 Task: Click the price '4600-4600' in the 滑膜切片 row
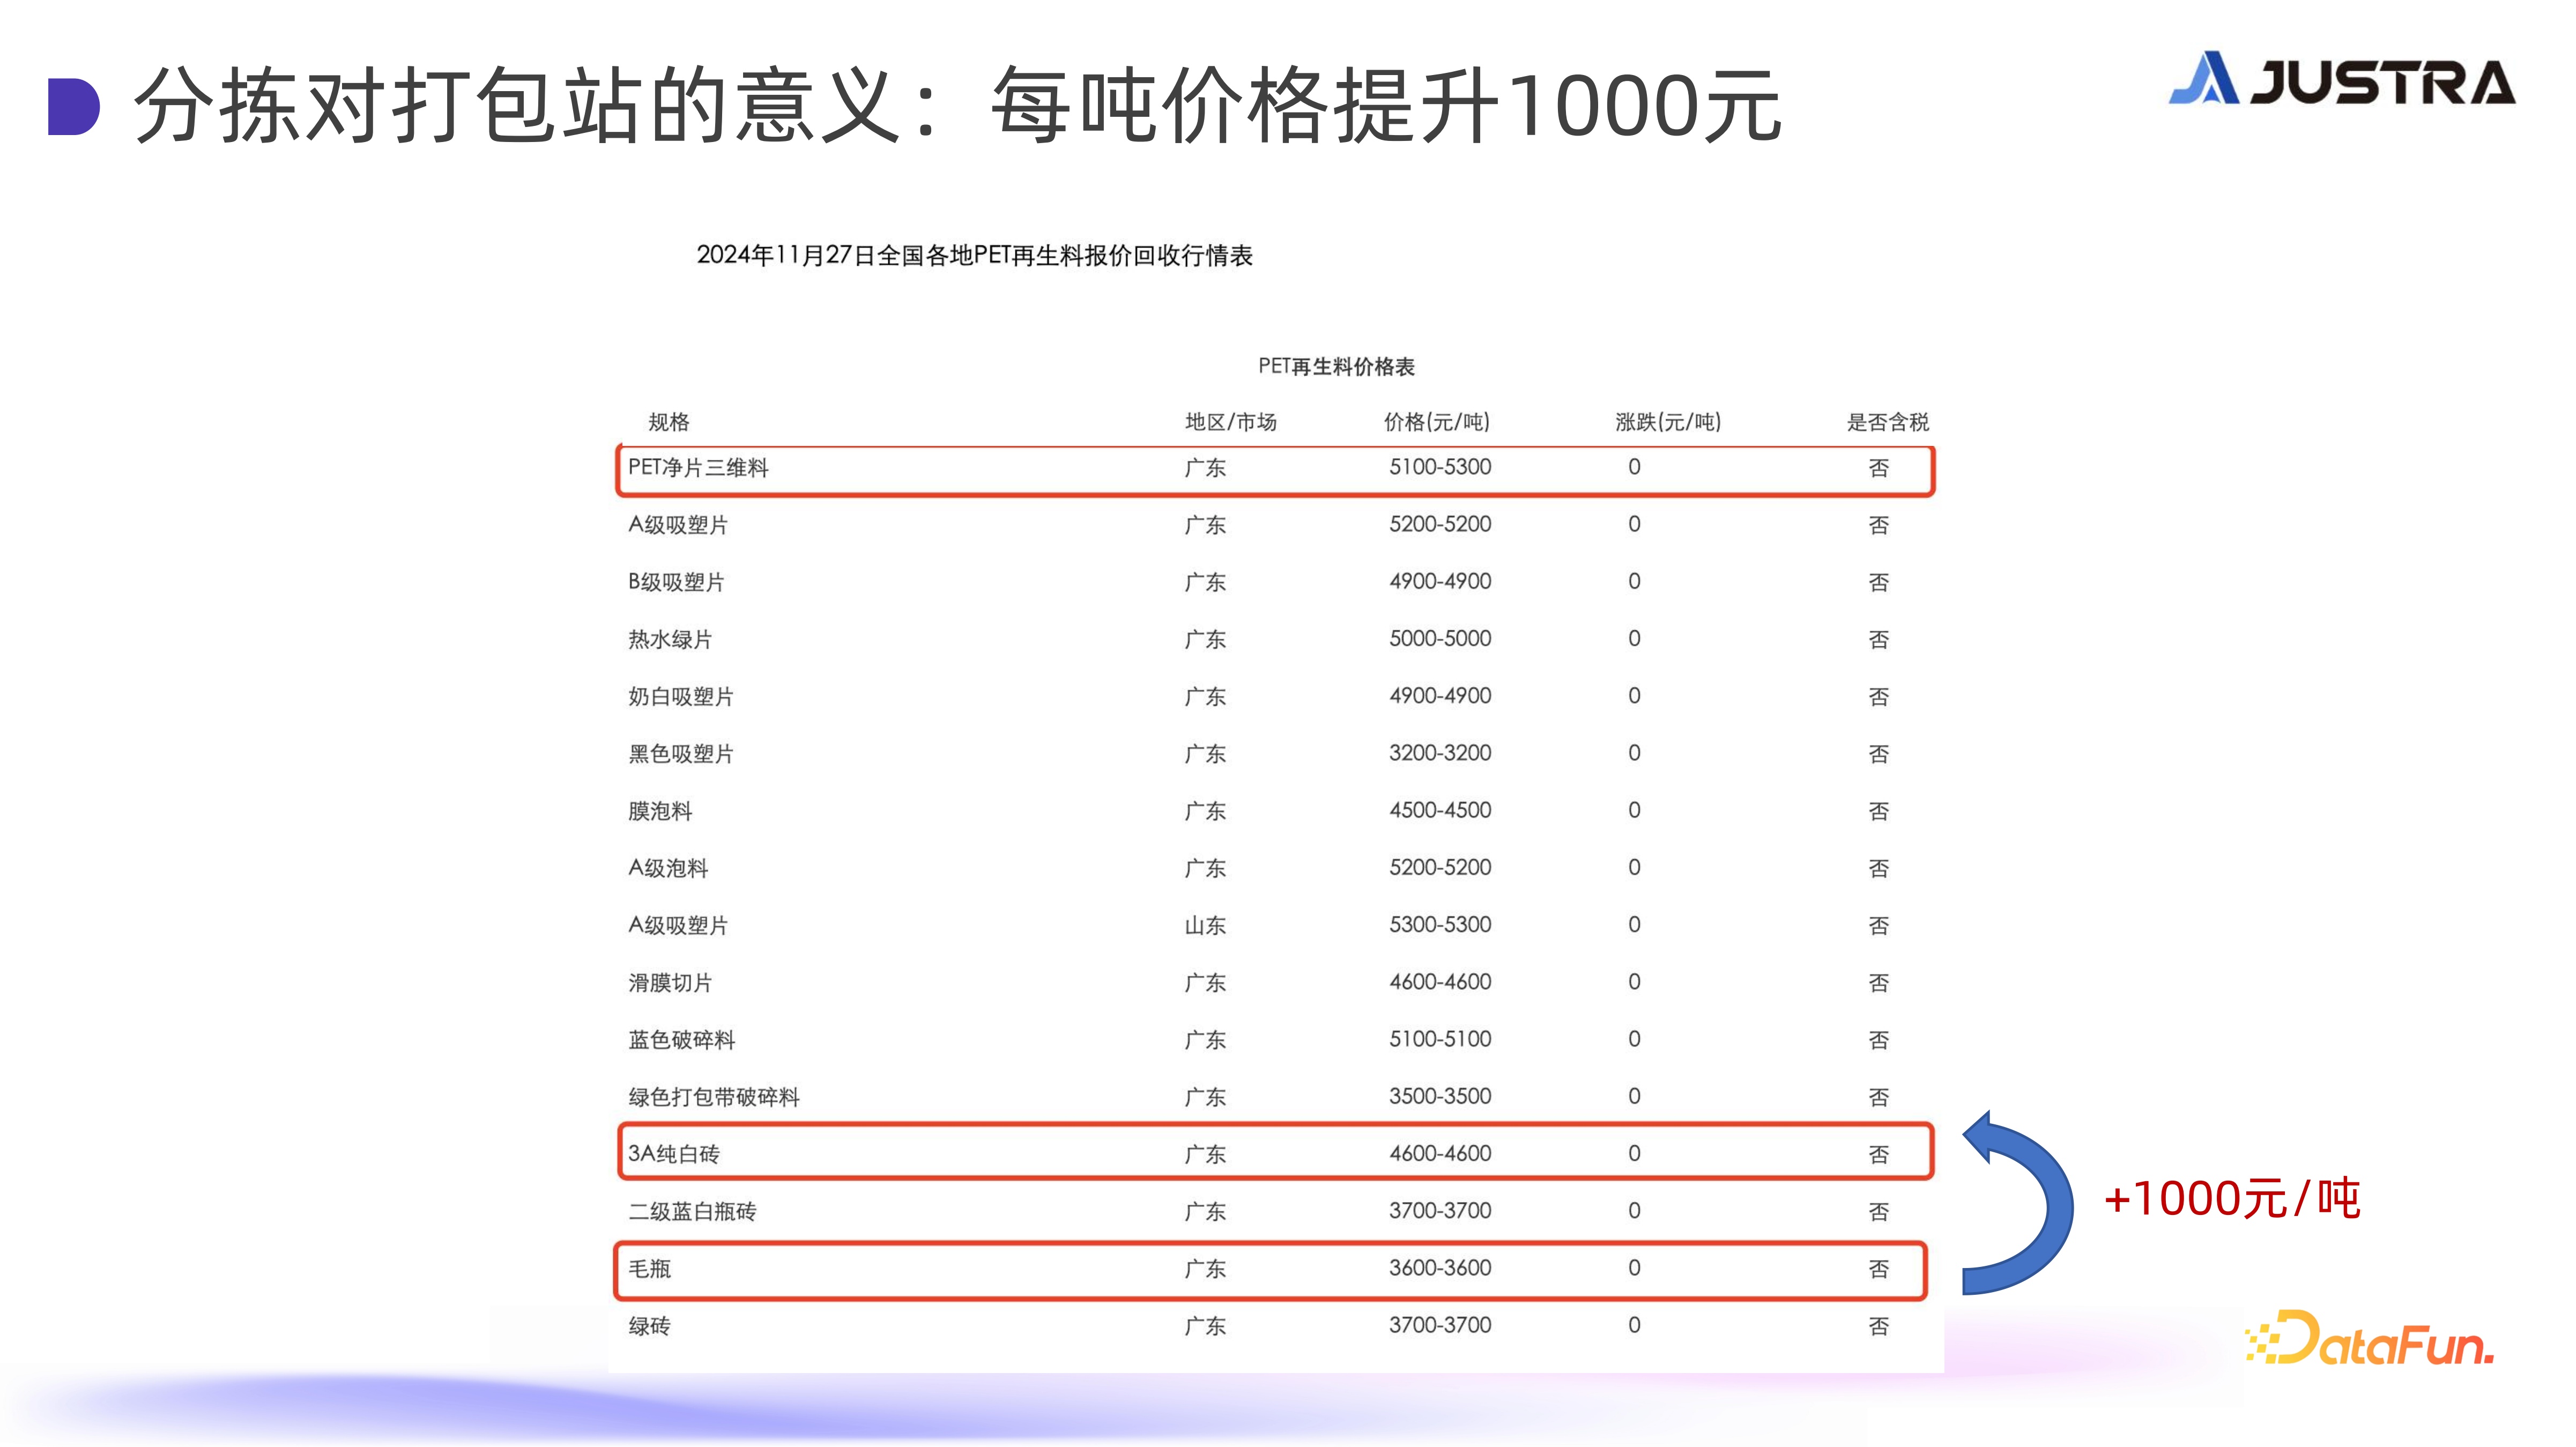[x=1440, y=982]
